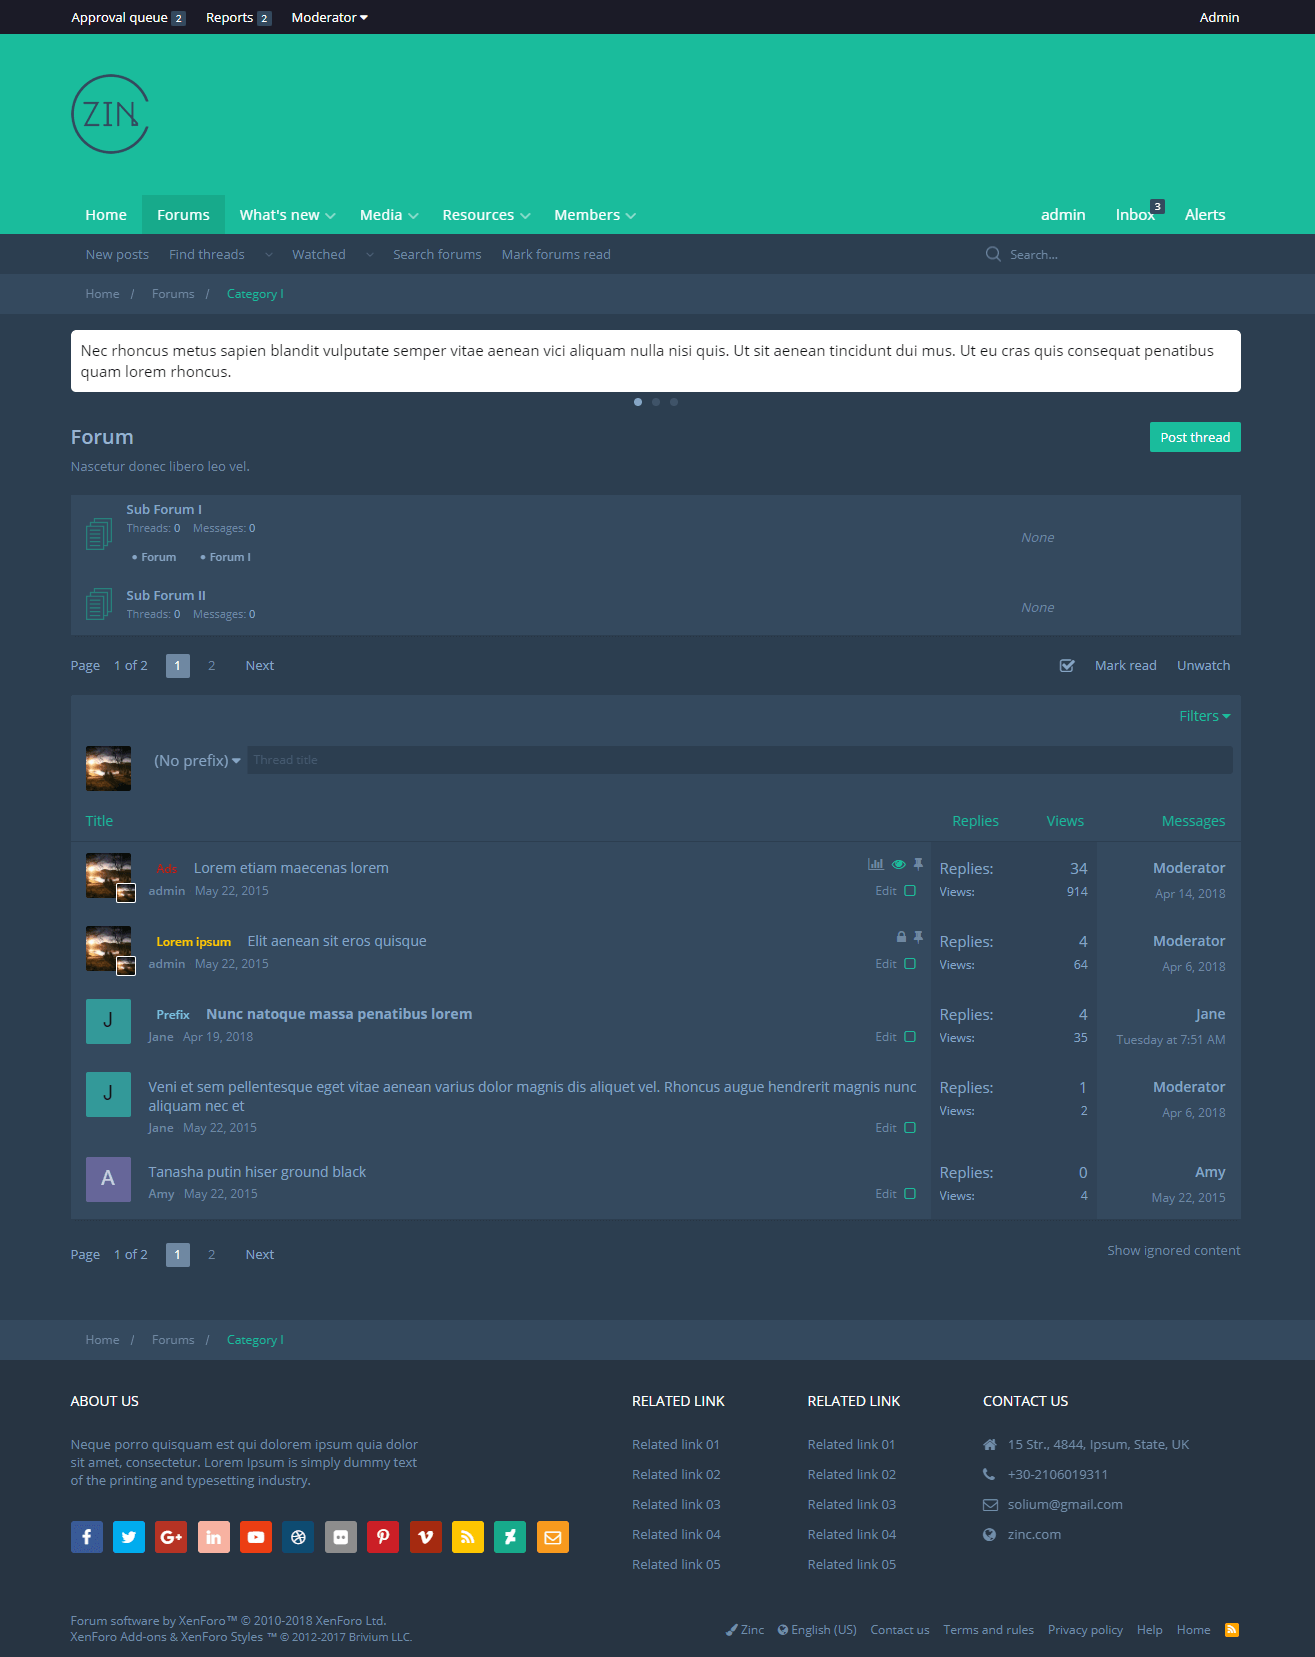
Task: Click the YouTube icon in the footer
Action: 256,1537
